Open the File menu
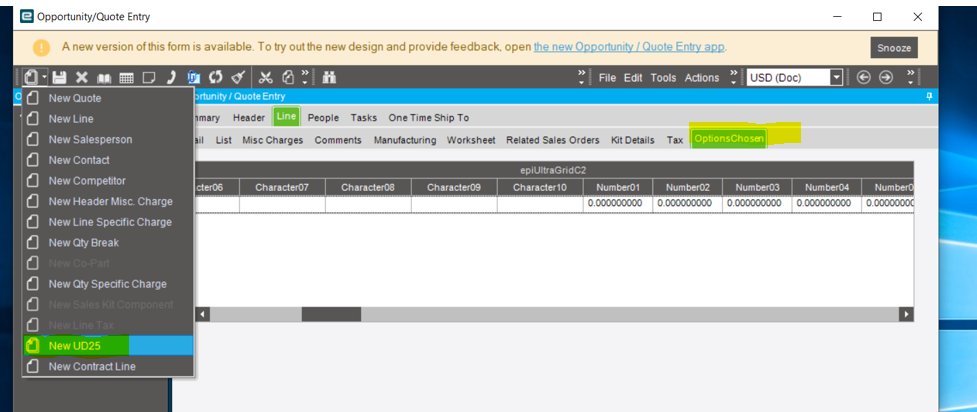The image size is (977, 412). click(x=607, y=78)
